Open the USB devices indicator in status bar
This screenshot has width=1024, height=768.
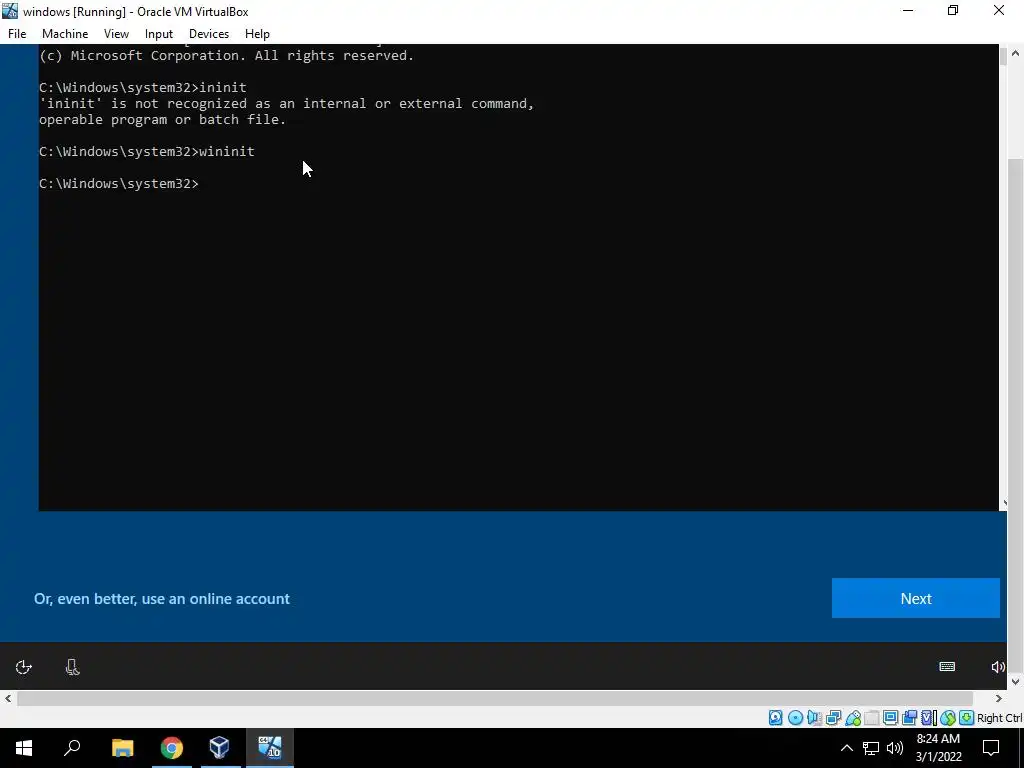(x=853, y=718)
